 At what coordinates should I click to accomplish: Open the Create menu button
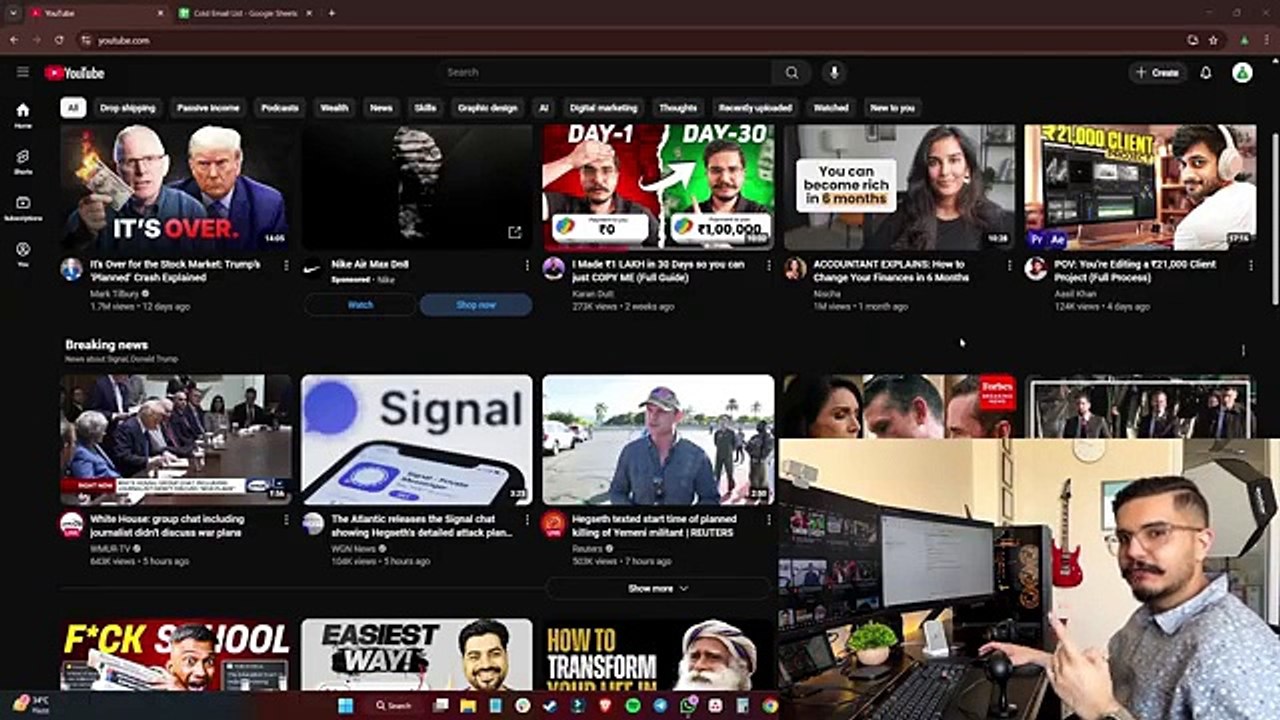tap(1157, 72)
